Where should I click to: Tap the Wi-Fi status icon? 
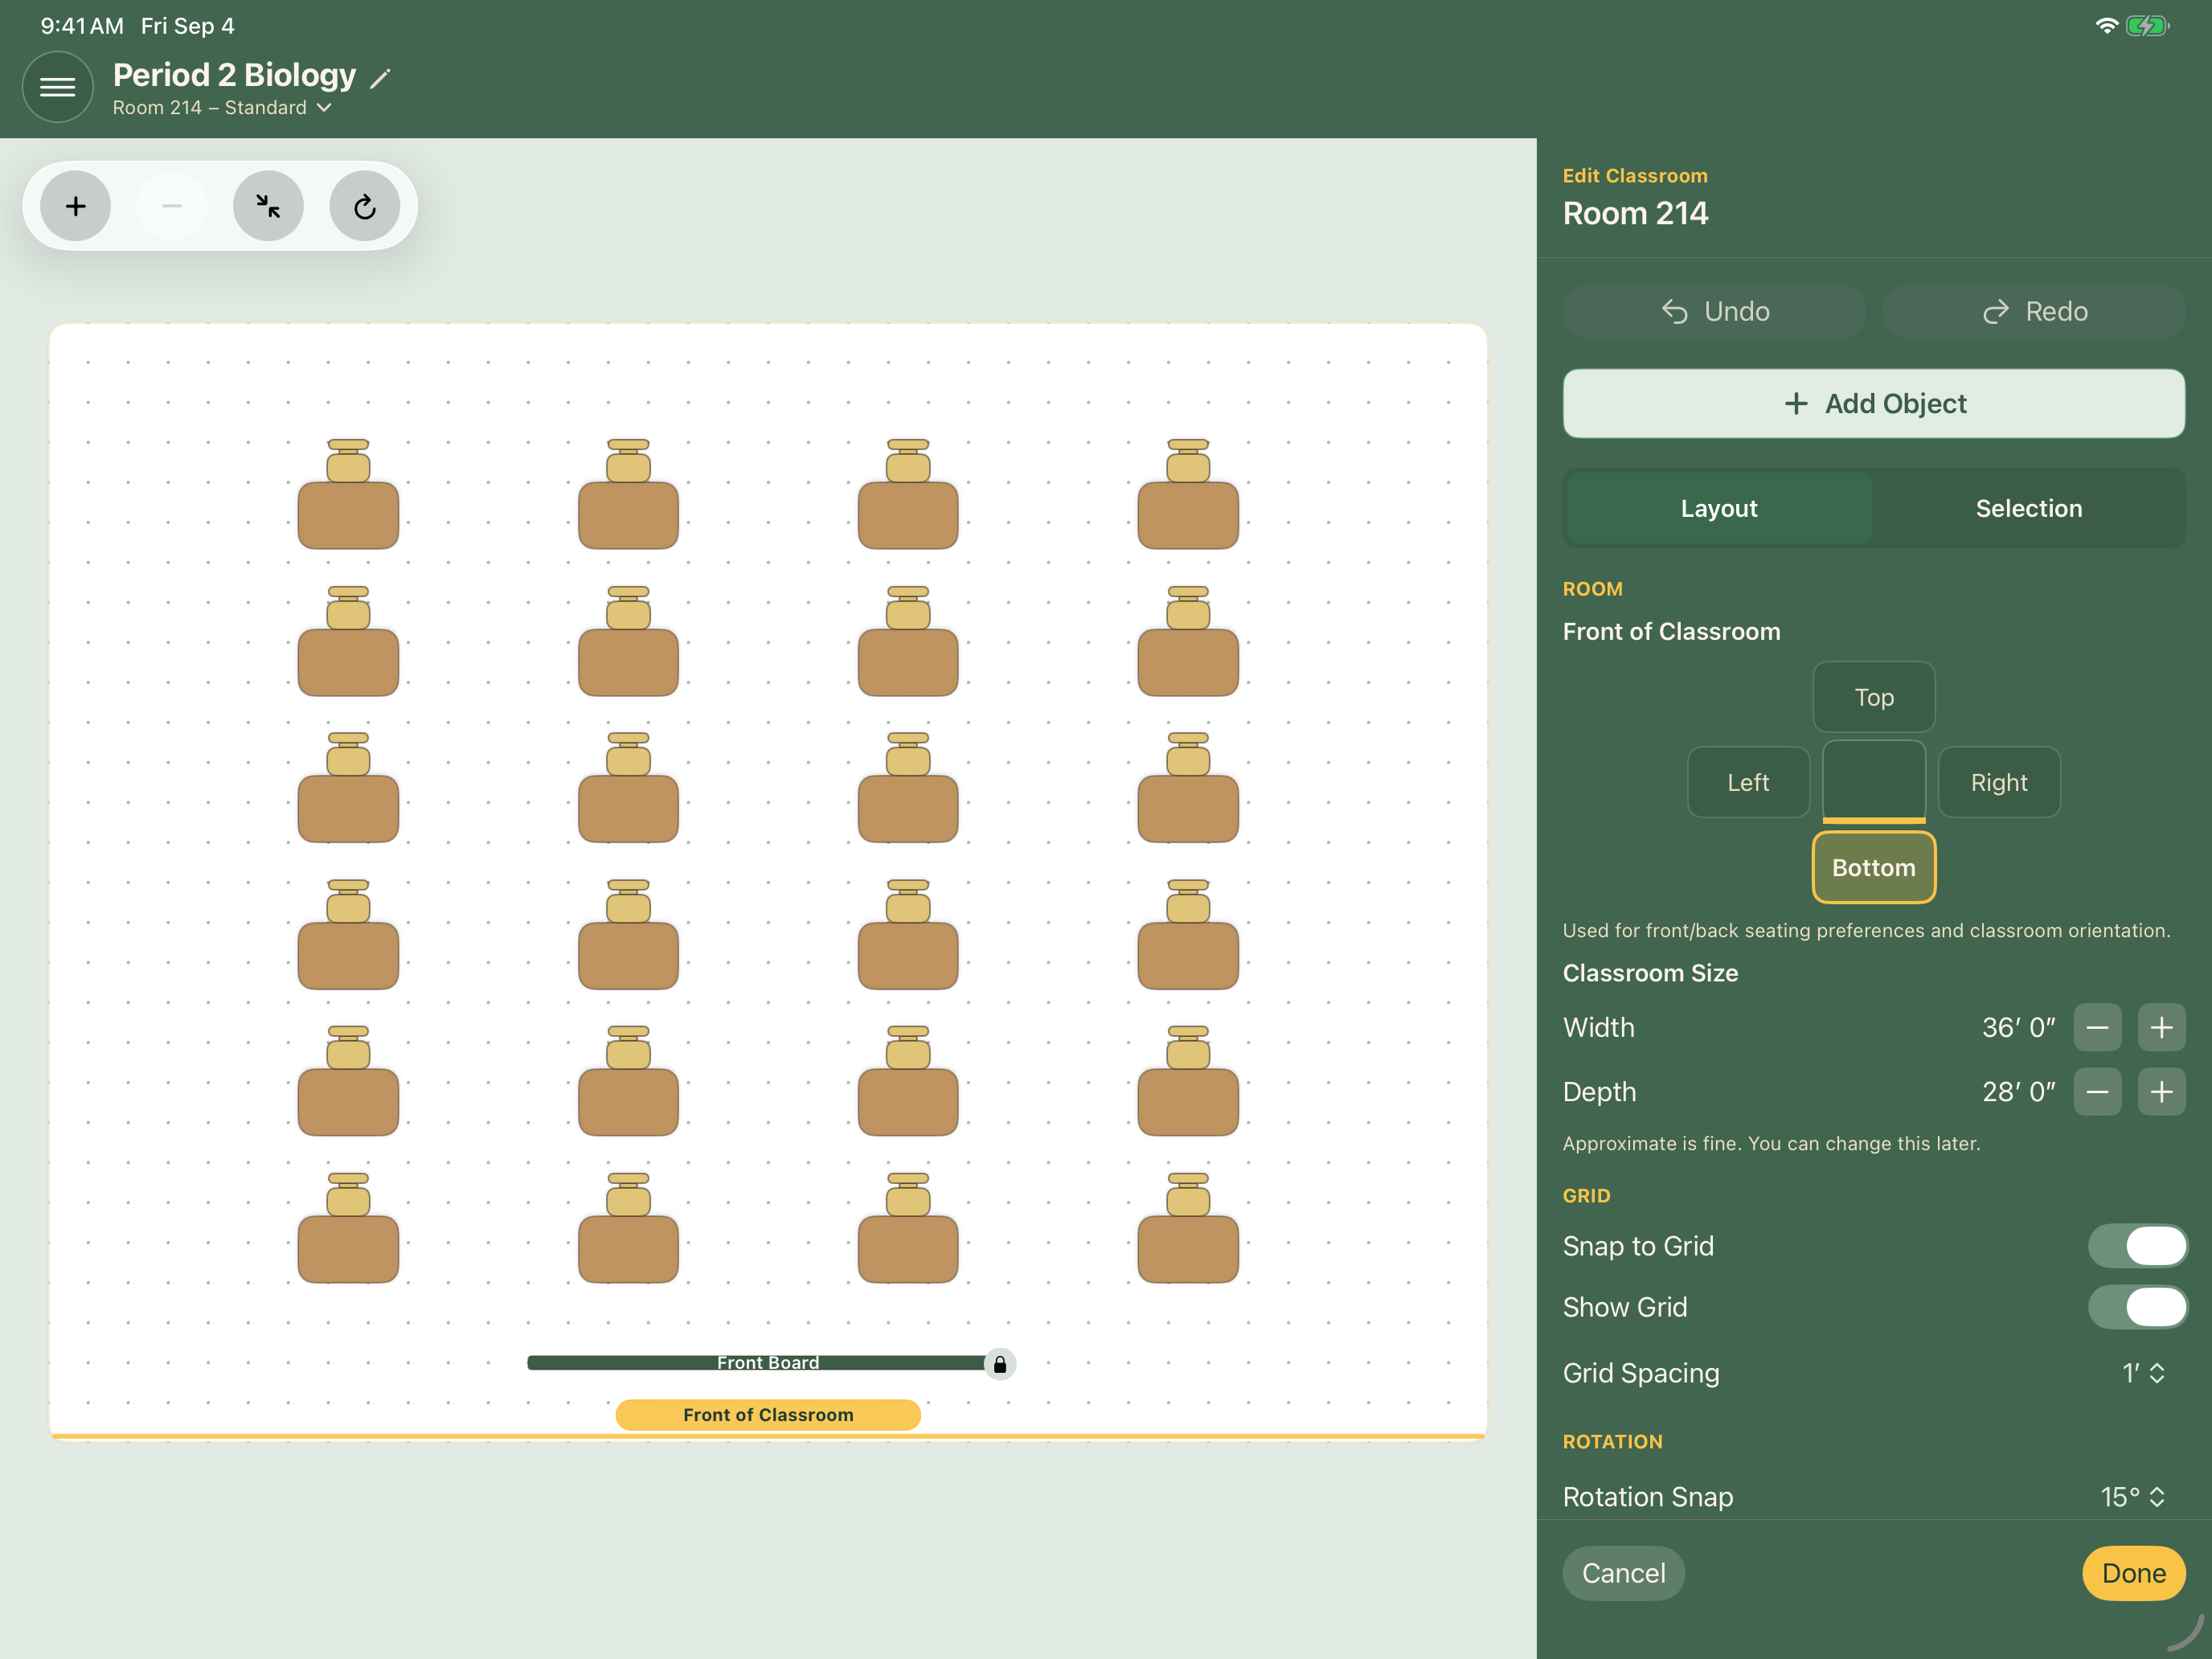pos(2106,26)
